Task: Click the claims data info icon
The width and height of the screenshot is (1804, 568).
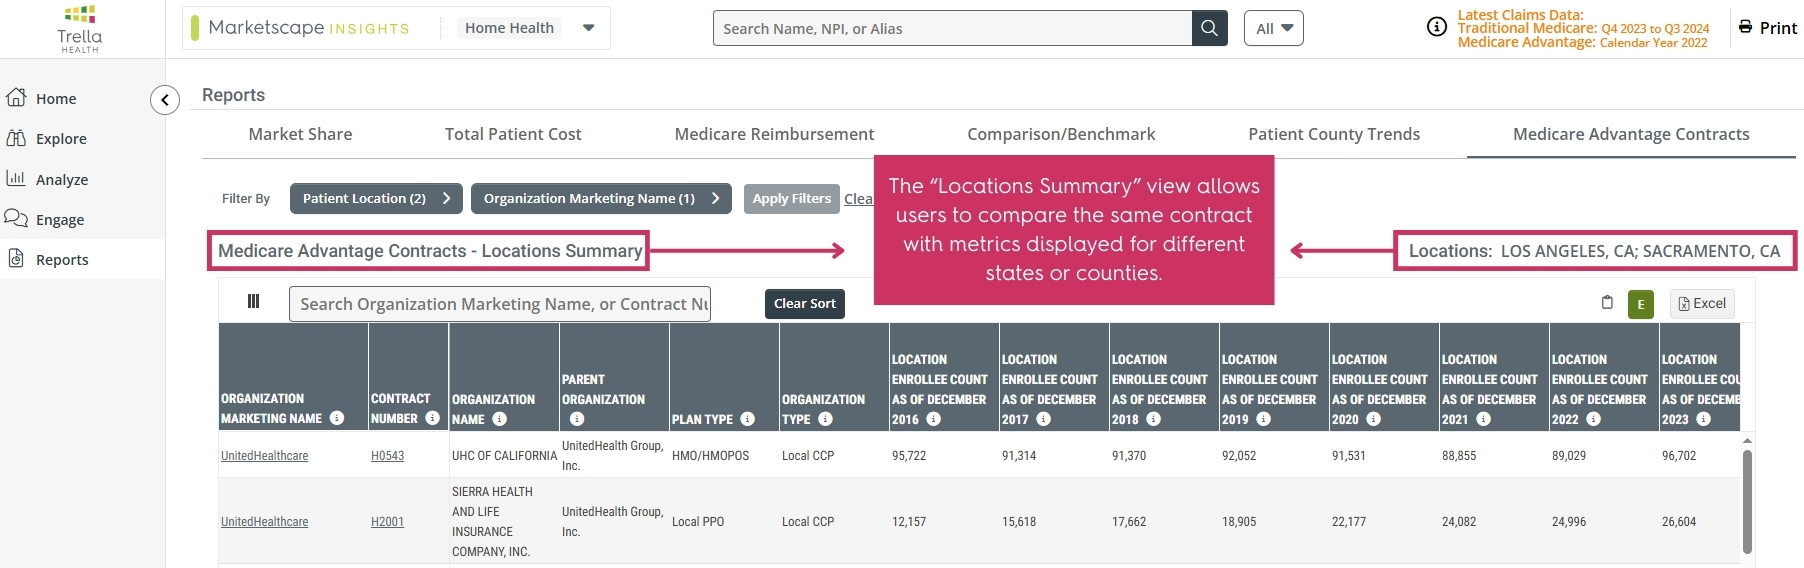Action: 1437,27
